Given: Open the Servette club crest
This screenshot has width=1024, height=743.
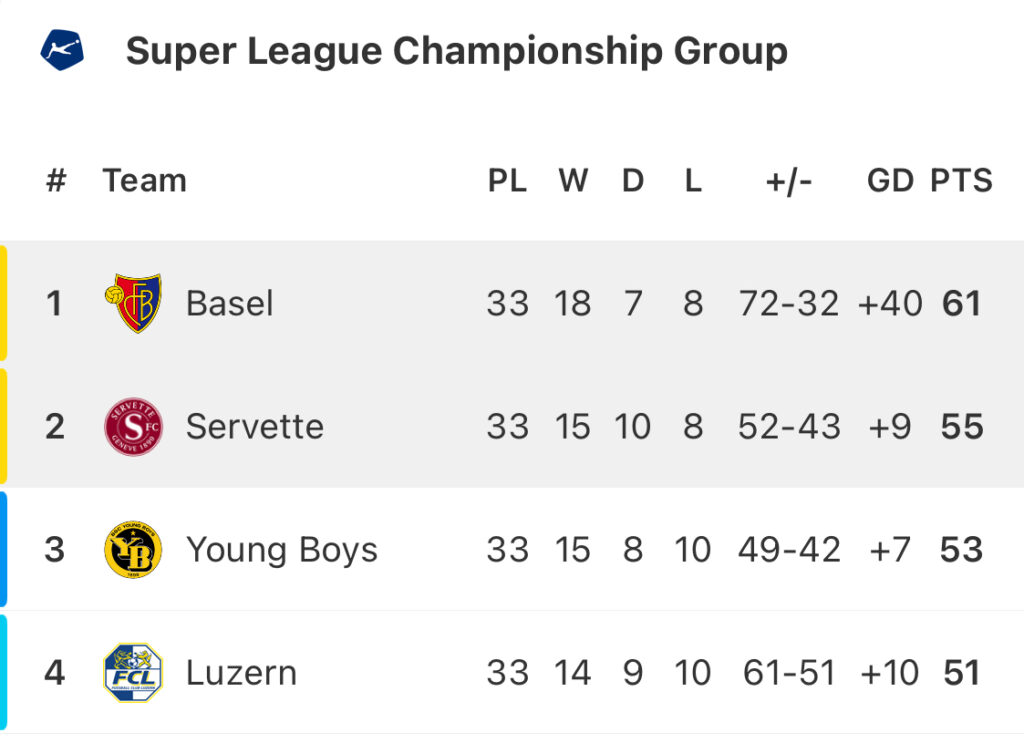Looking at the screenshot, I should point(133,426).
